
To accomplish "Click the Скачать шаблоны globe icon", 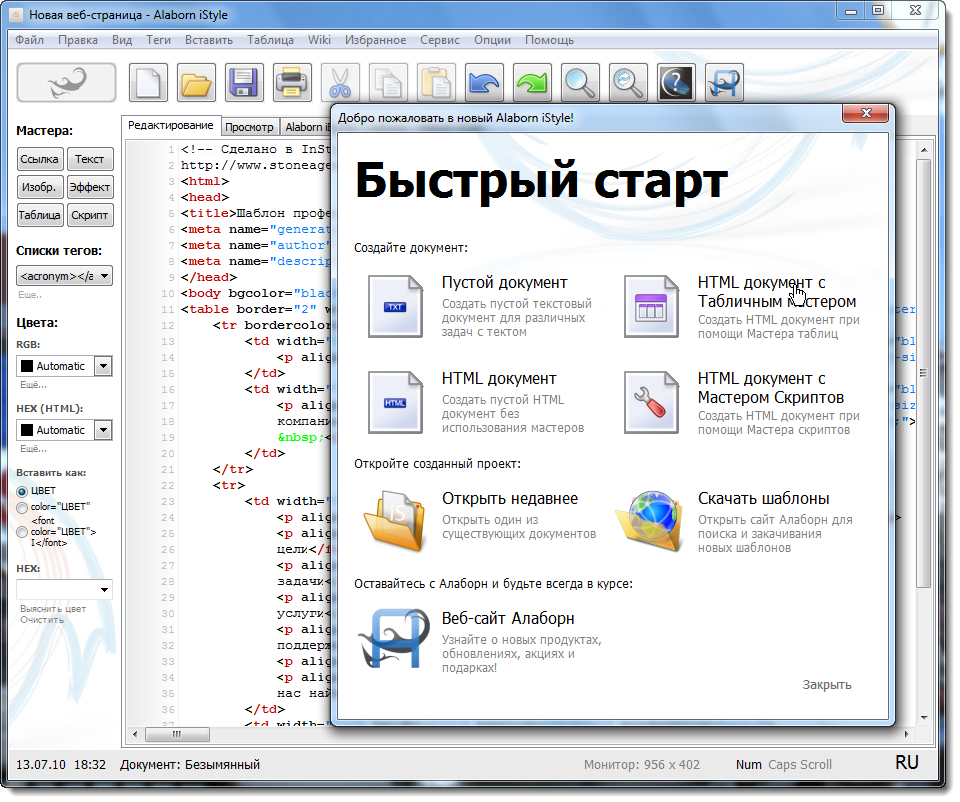I will (650, 520).
